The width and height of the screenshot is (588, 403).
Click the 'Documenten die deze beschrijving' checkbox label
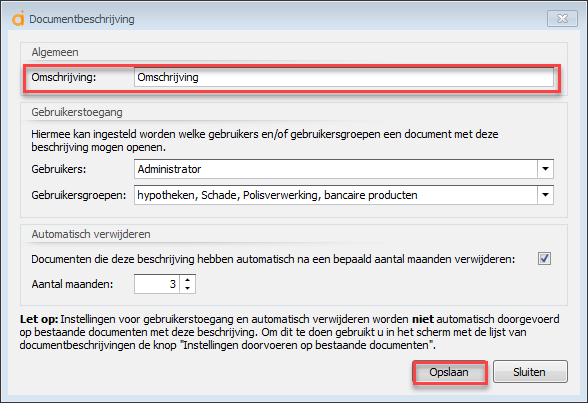pos(273,259)
